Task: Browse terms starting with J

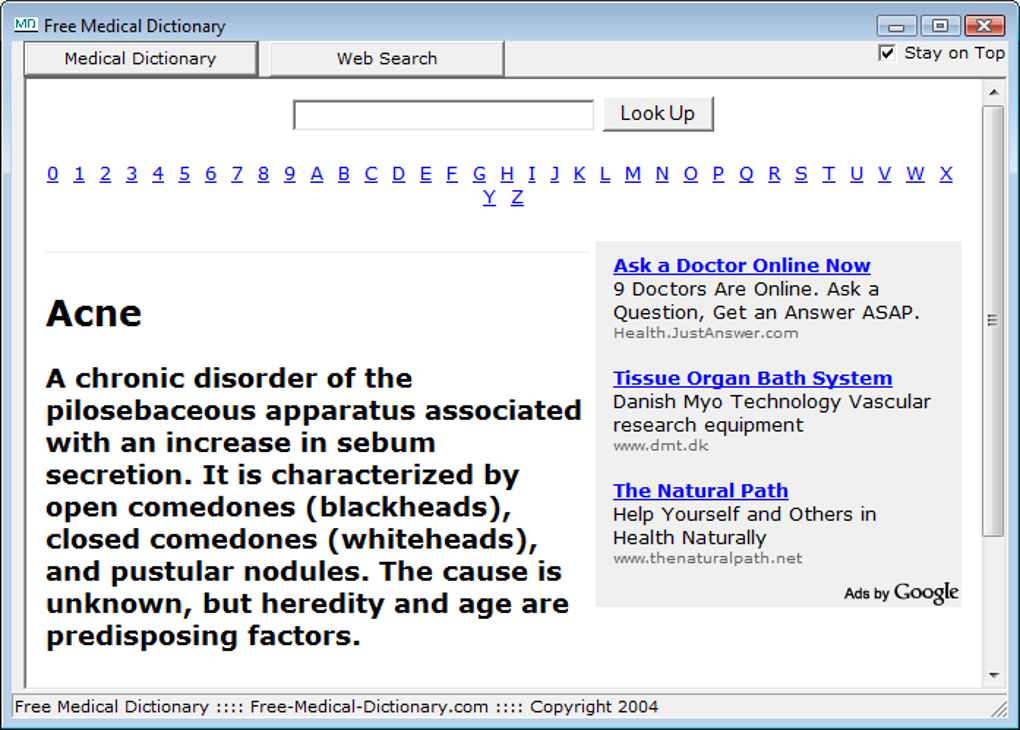Action: pyautogui.click(x=554, y=174)
